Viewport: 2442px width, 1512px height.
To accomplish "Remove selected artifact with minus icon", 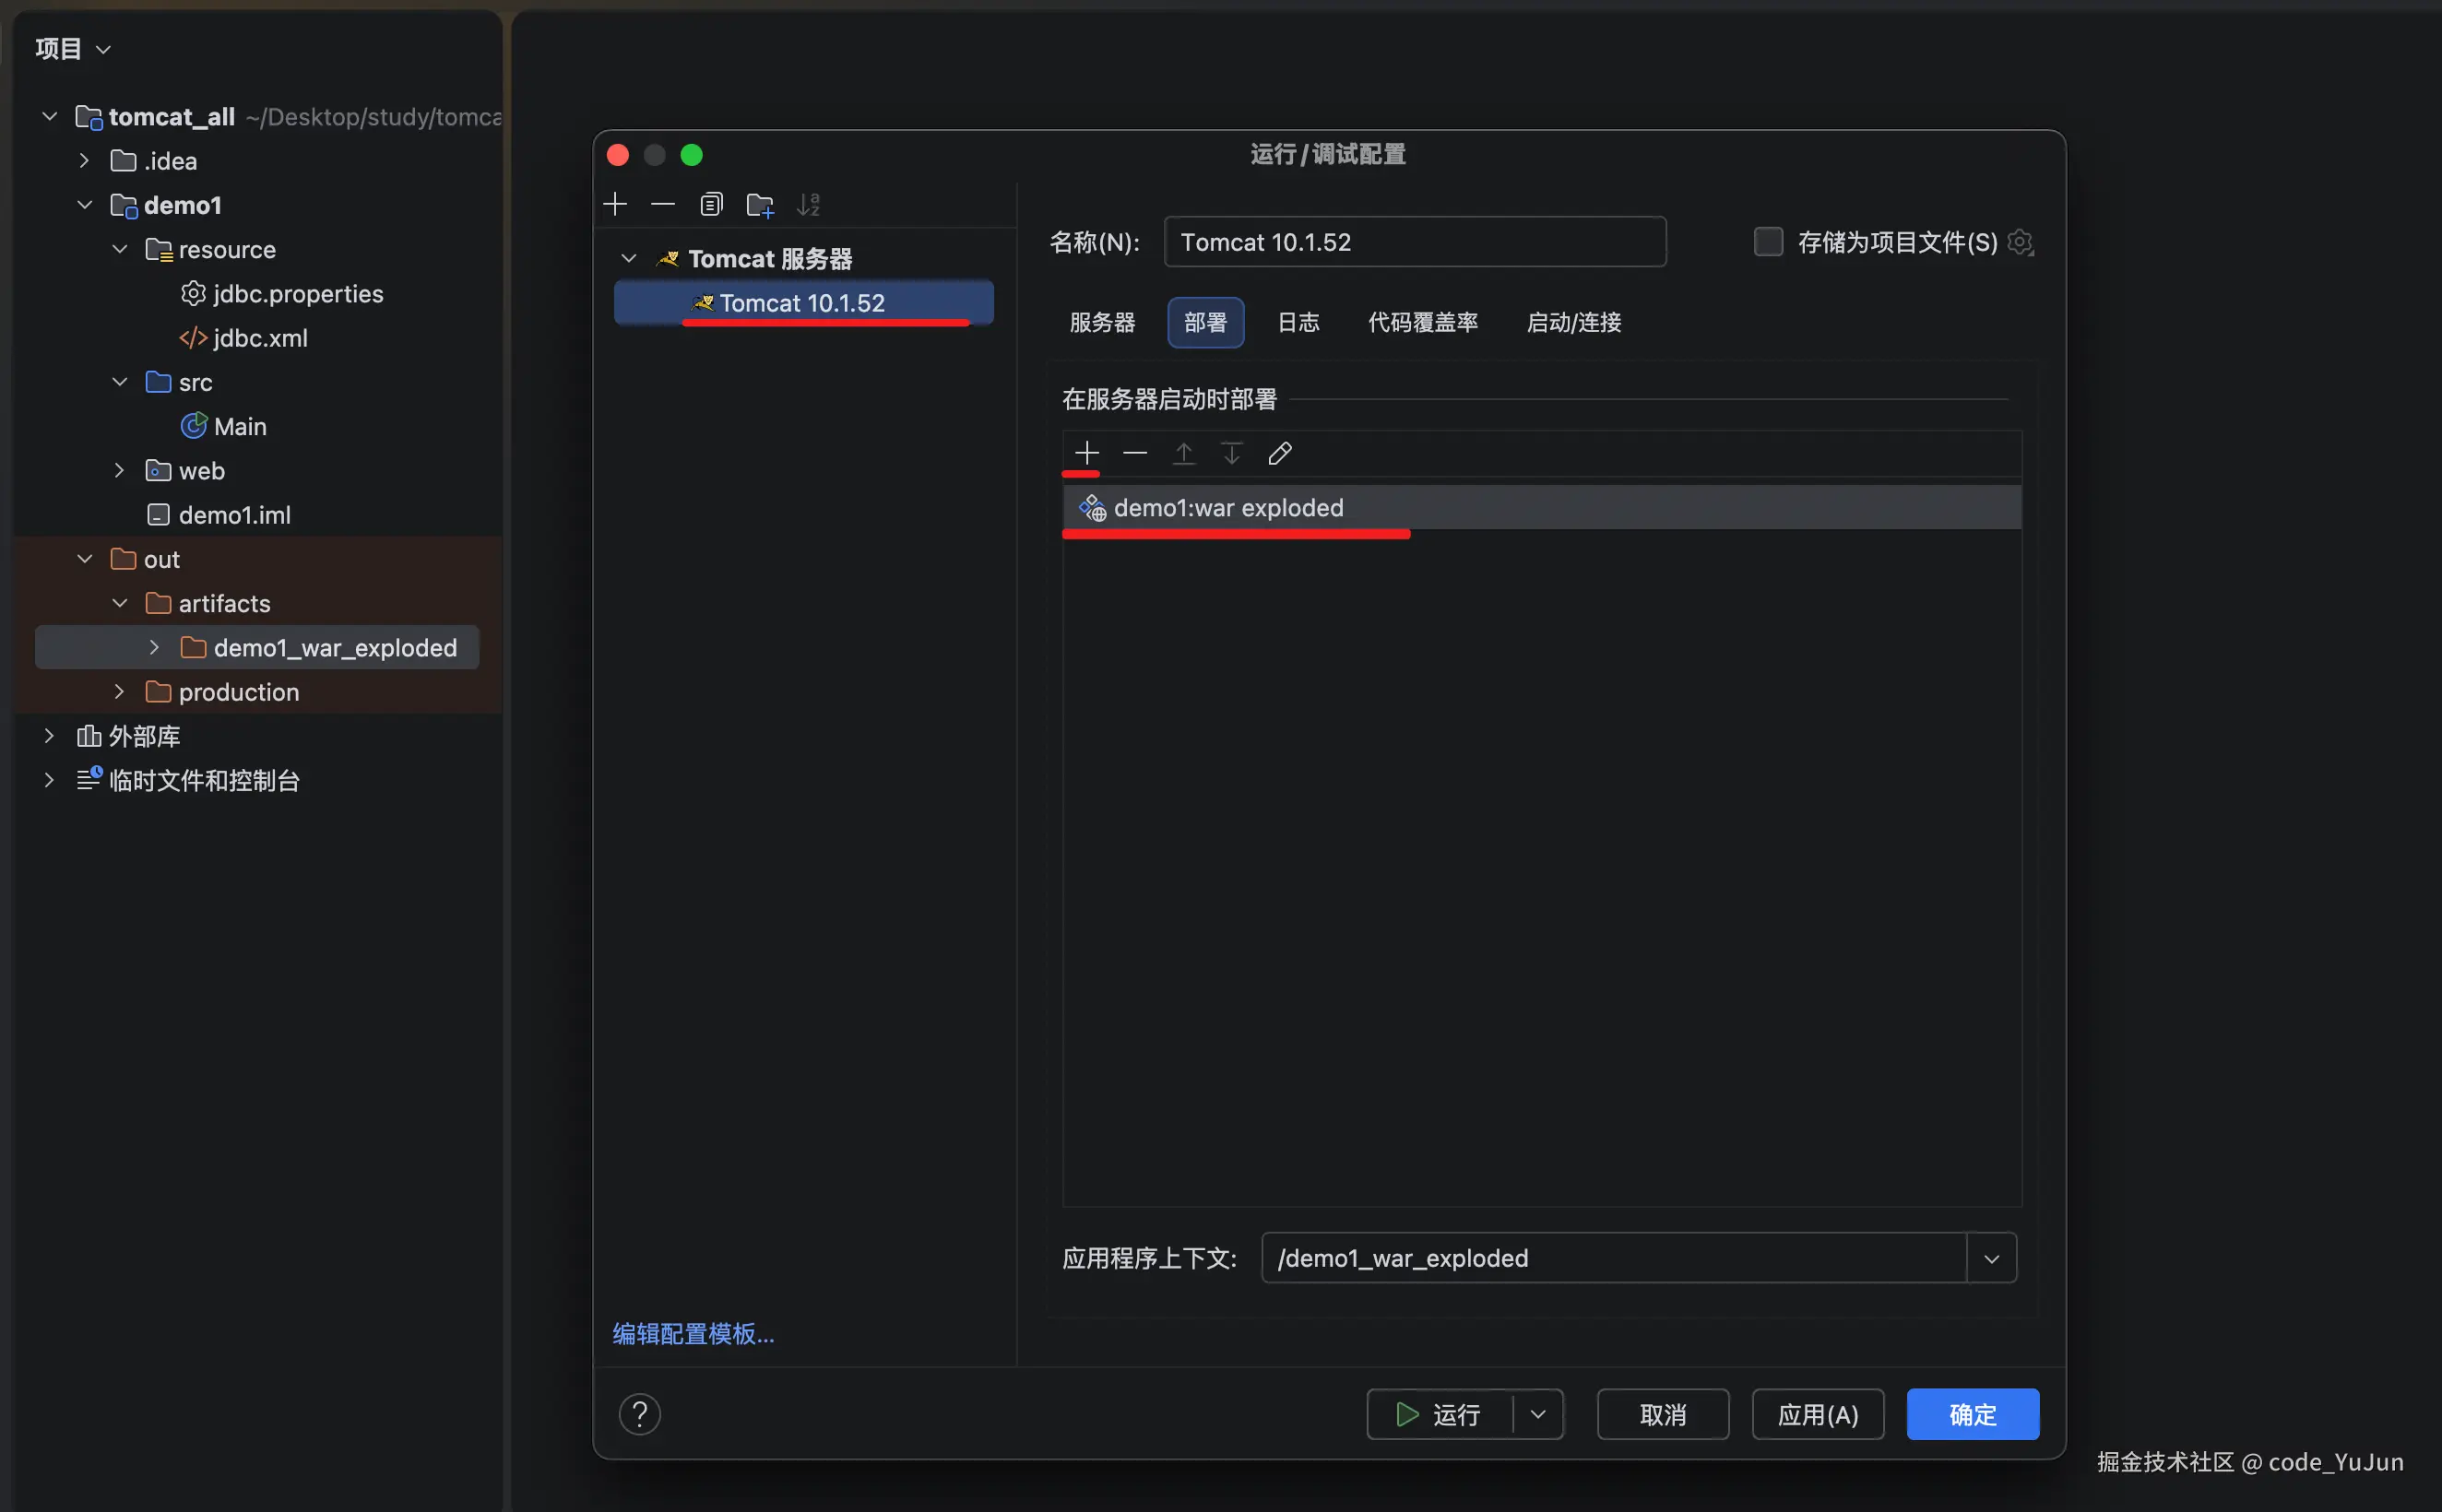I will (x=1134, y=453).
